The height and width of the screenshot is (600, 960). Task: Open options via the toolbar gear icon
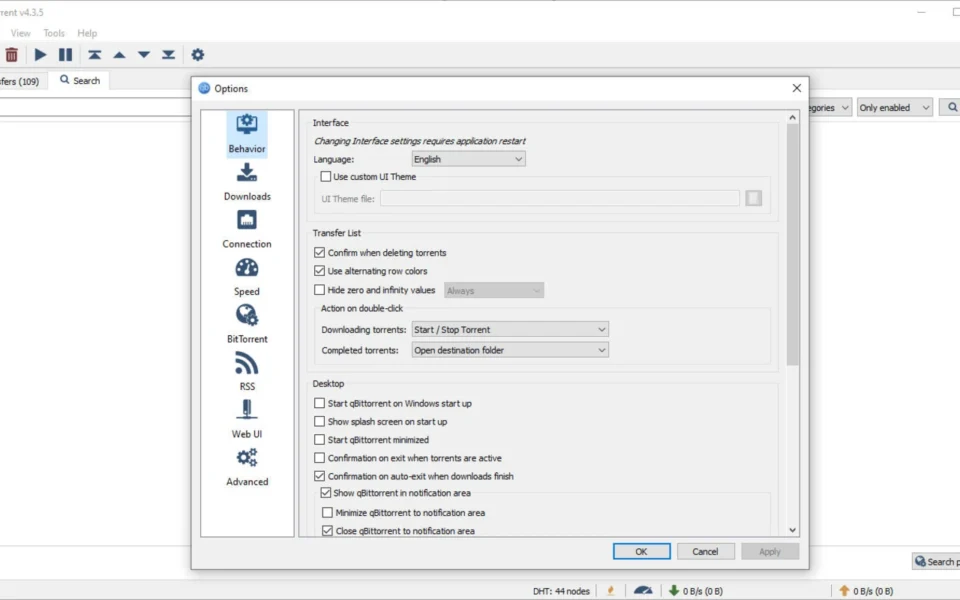point(197,54)
